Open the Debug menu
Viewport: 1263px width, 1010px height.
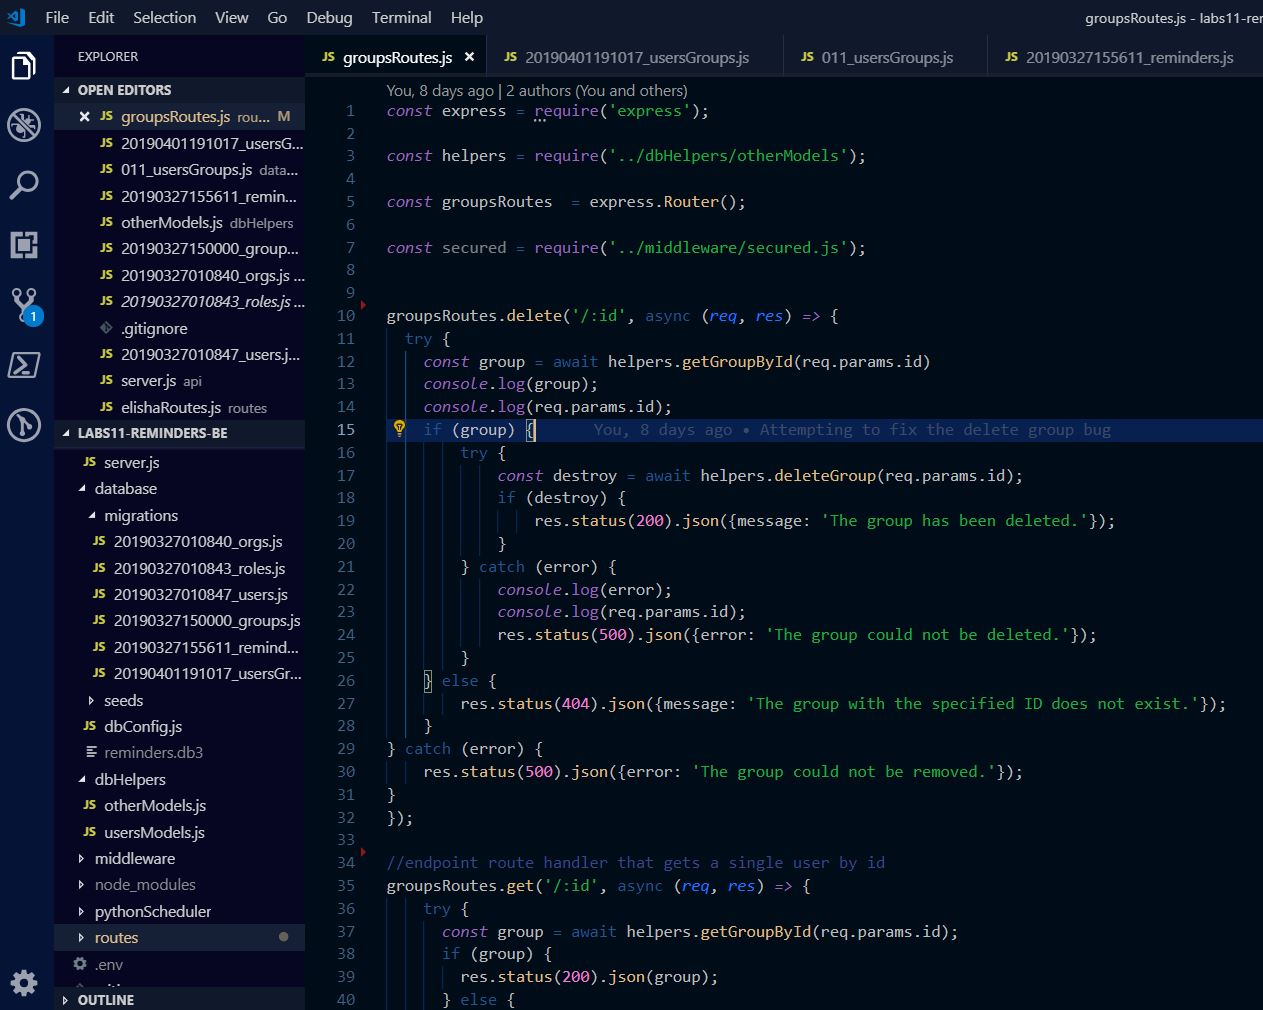(x=329, y=17)
